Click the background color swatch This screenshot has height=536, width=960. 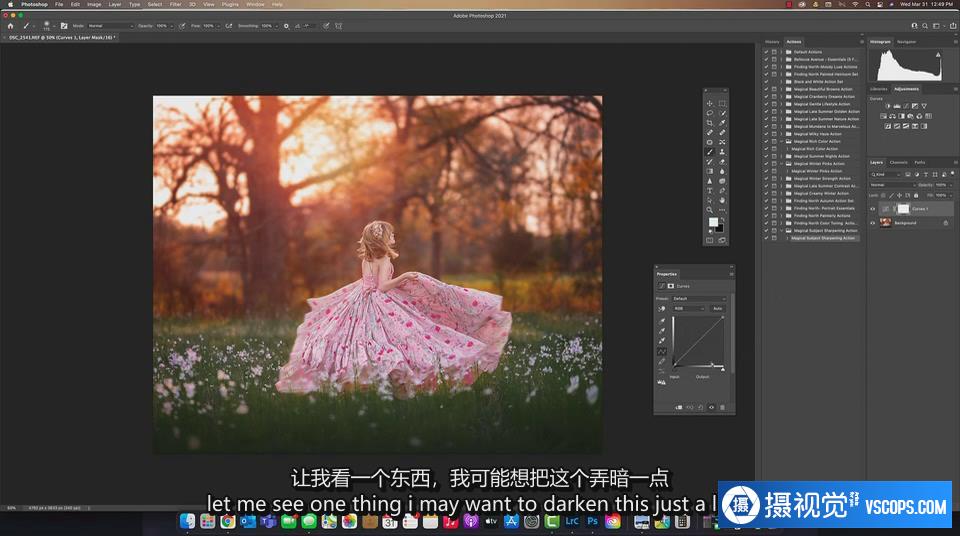(720, 228)
